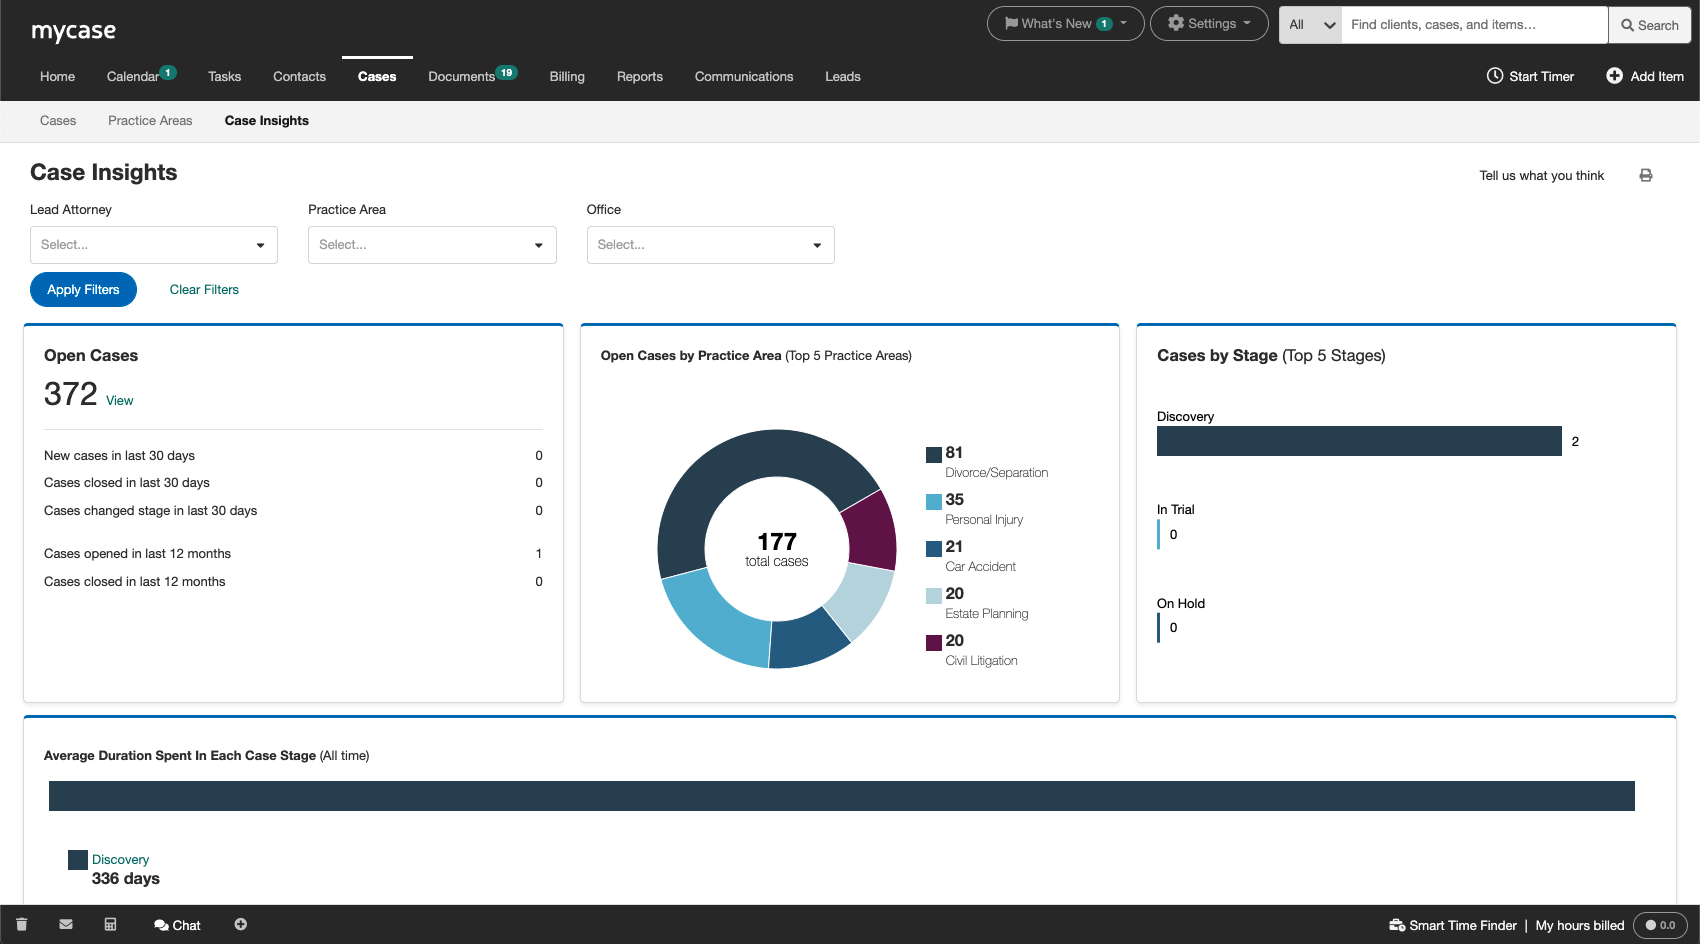Open the Settings gear dropdown
The width and height of the screenshot is (1700, 944).
point(1209,24)
